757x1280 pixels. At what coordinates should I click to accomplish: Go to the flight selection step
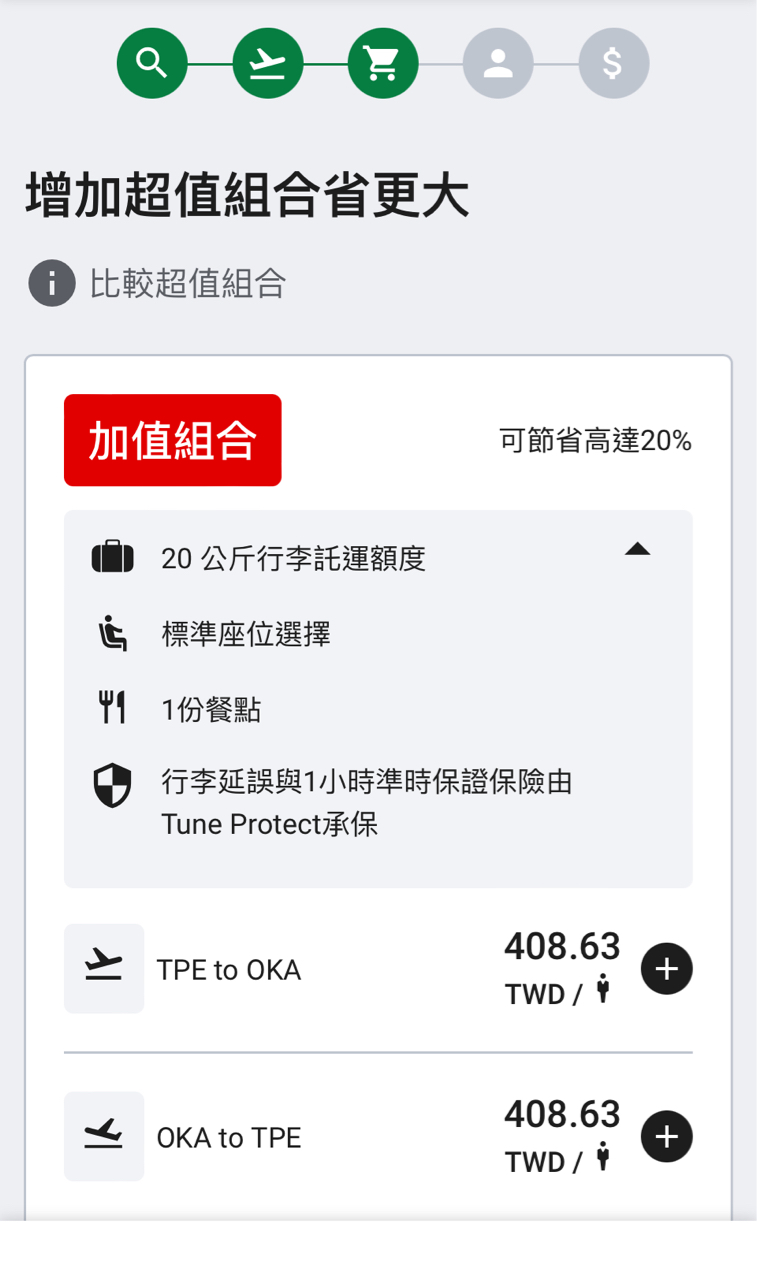pyautogui.click(x=267, y=63)
